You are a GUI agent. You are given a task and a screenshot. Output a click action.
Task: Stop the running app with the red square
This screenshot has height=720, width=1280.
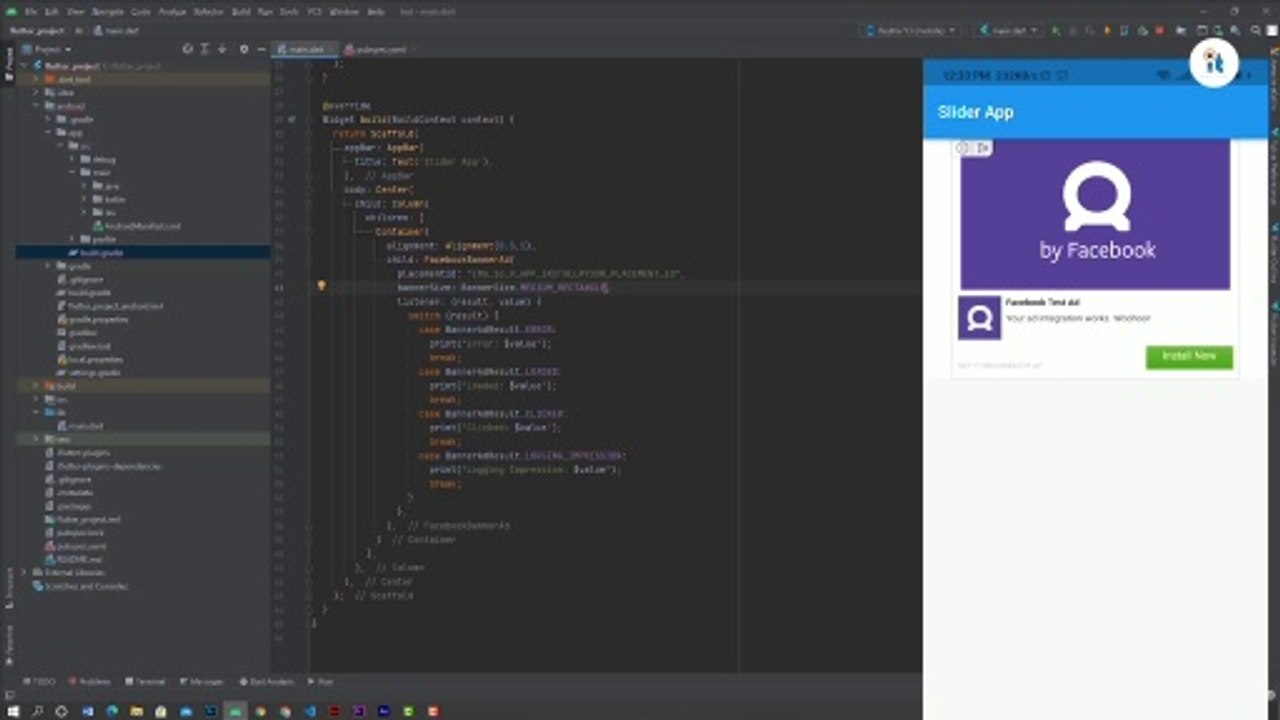pyautogui.click(x=1160, y=31)
